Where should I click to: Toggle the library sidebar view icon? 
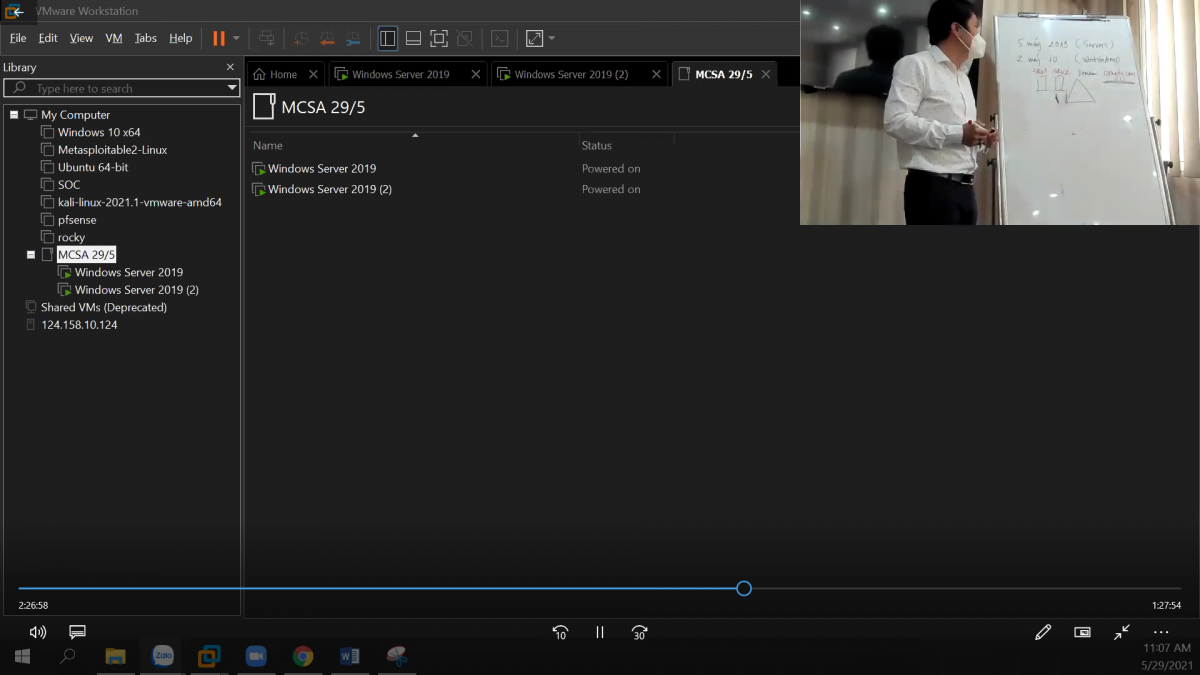[x=388, y=39]
